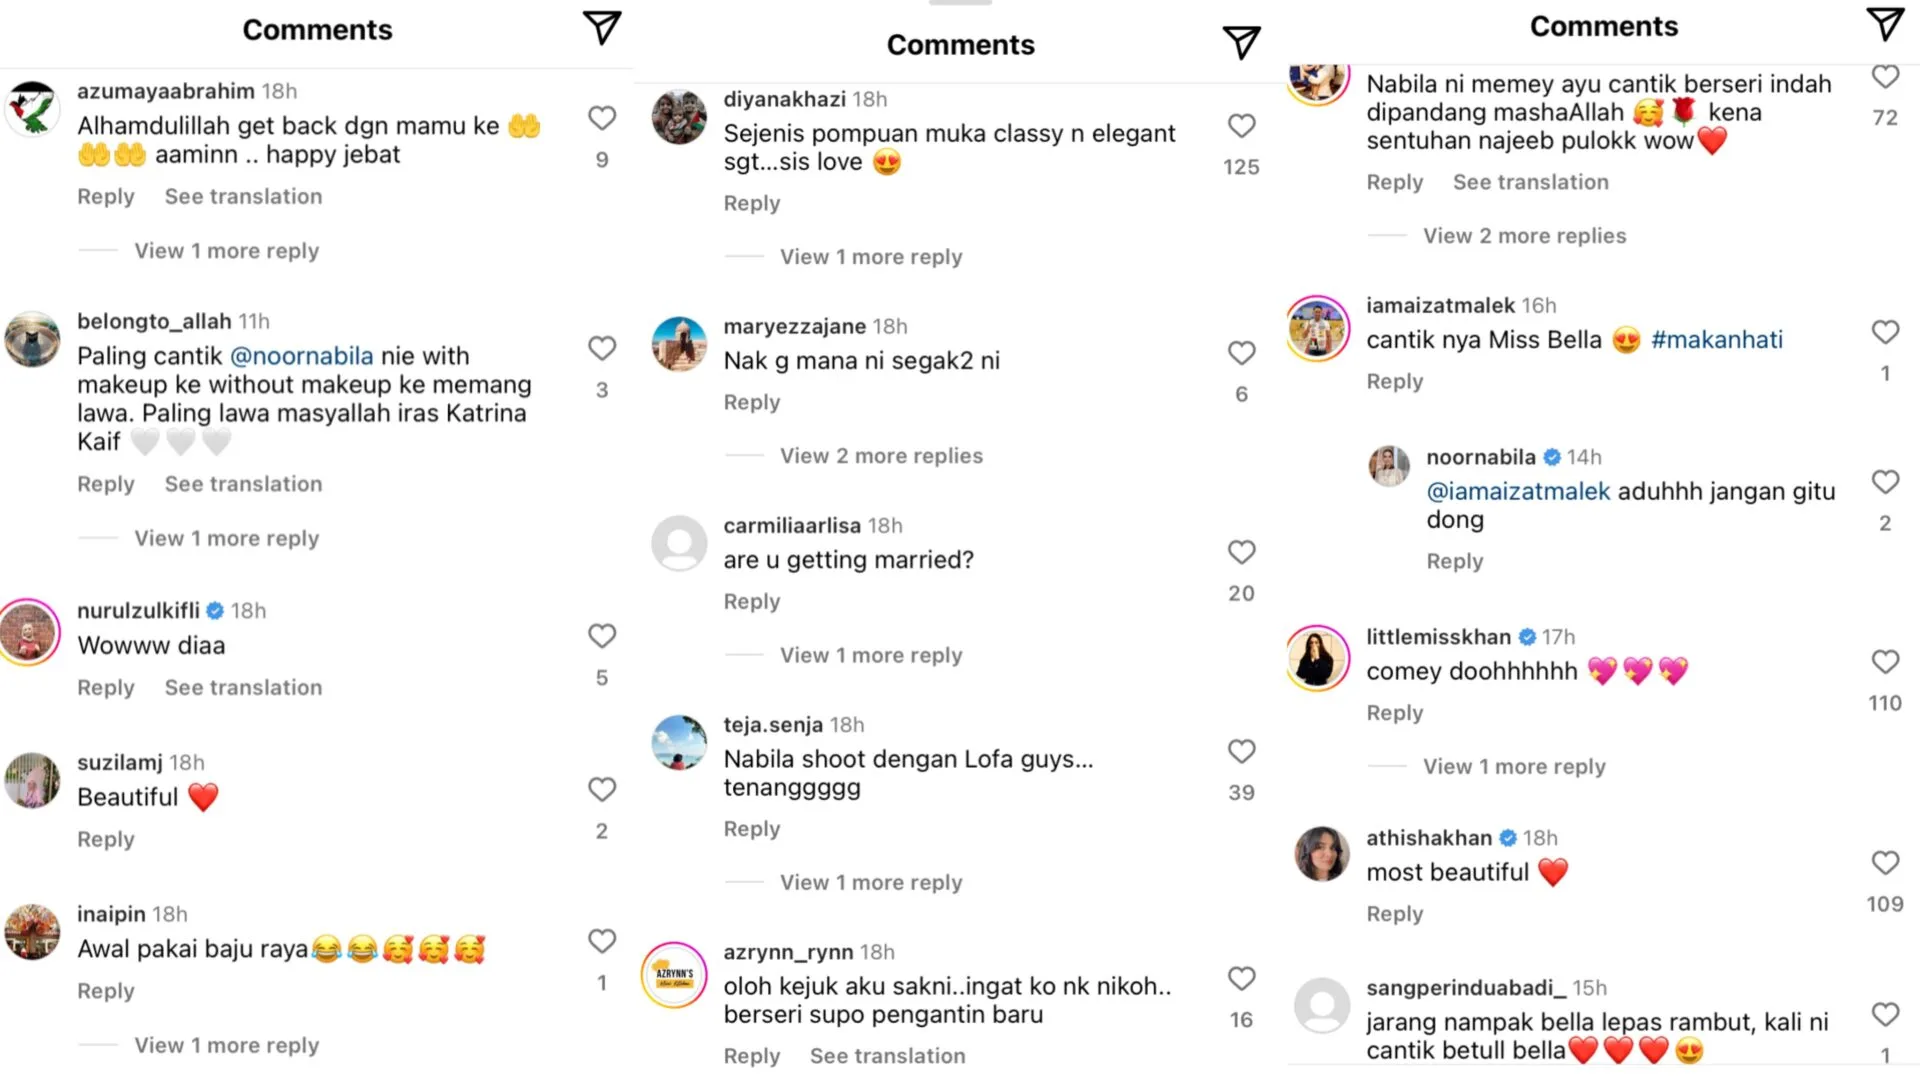Screen dimensions: 1920x1080
Task: Tap the share arrow icon in the left Comments header
Action: click(602, 28)
